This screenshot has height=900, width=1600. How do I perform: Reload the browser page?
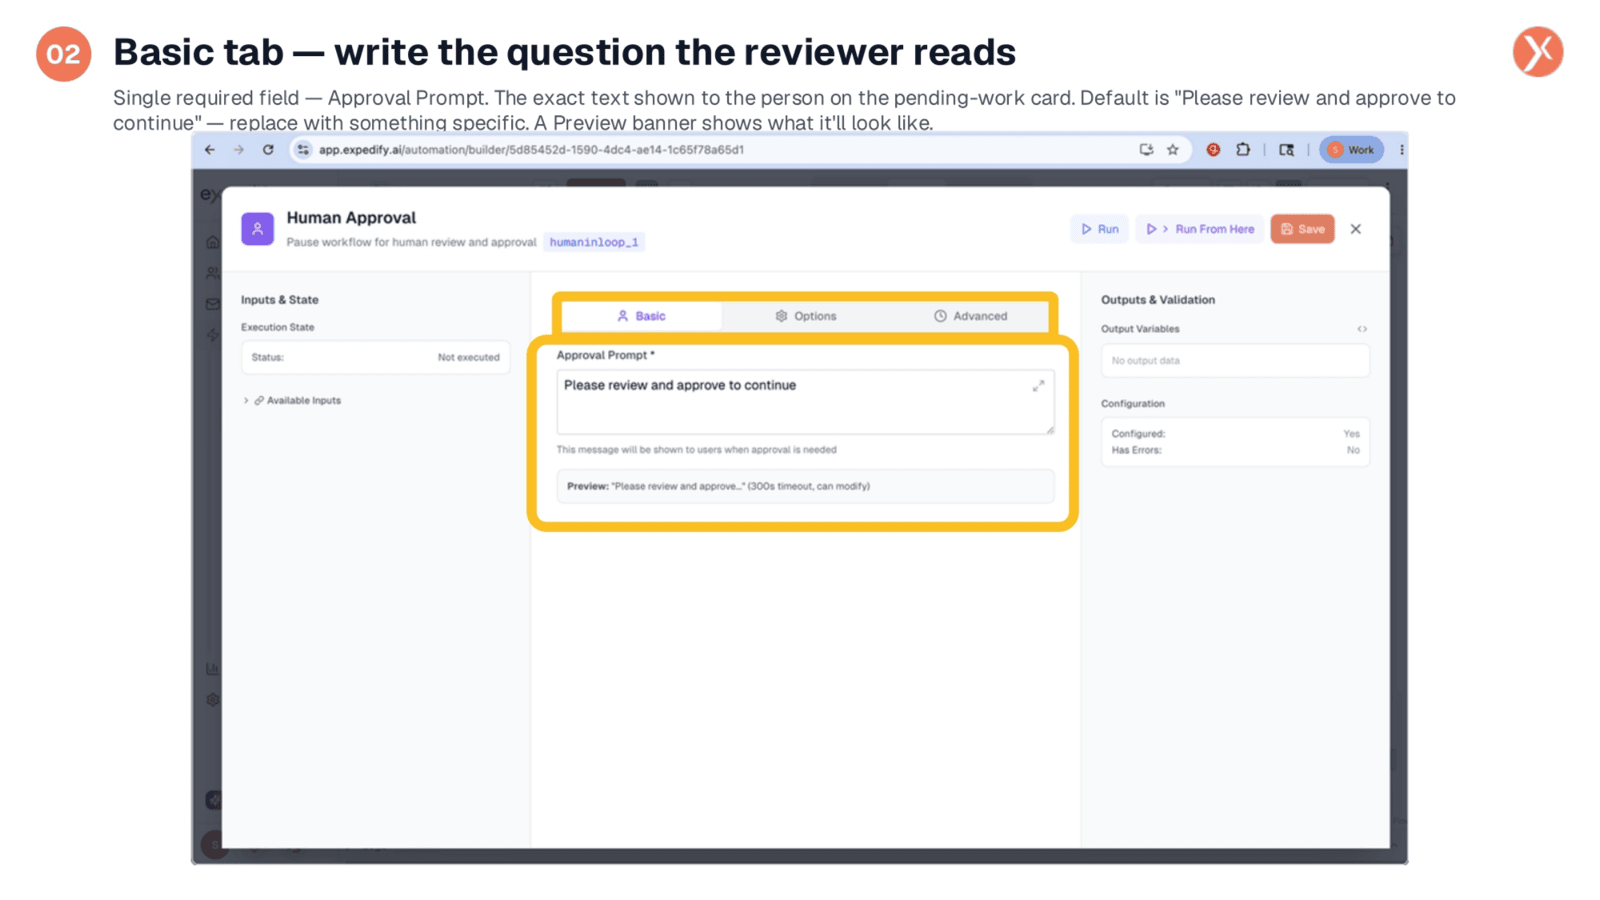coord(268,150)
